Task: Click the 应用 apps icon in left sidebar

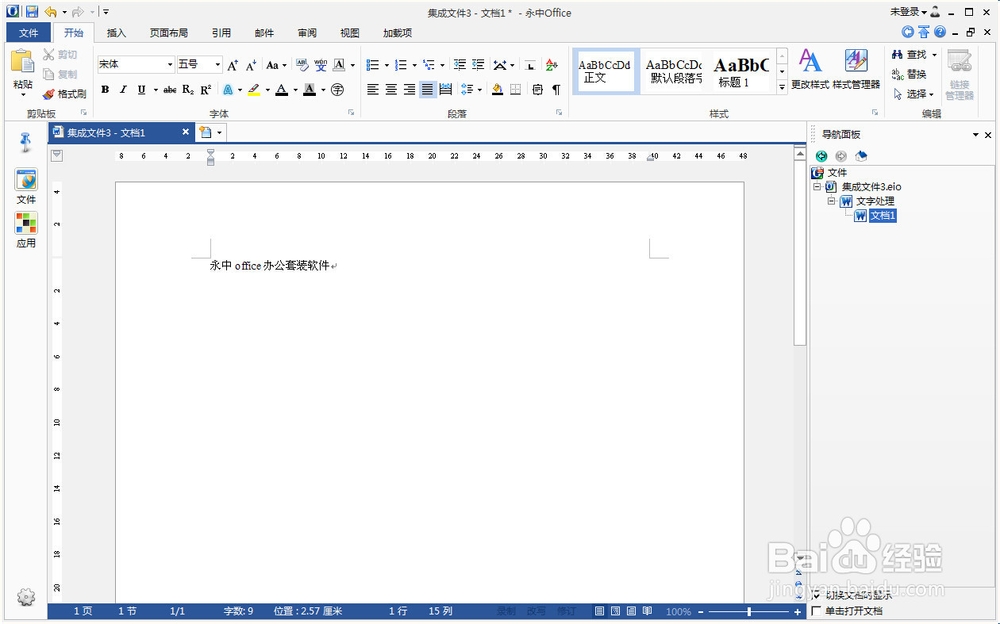Action: [26, 223]
